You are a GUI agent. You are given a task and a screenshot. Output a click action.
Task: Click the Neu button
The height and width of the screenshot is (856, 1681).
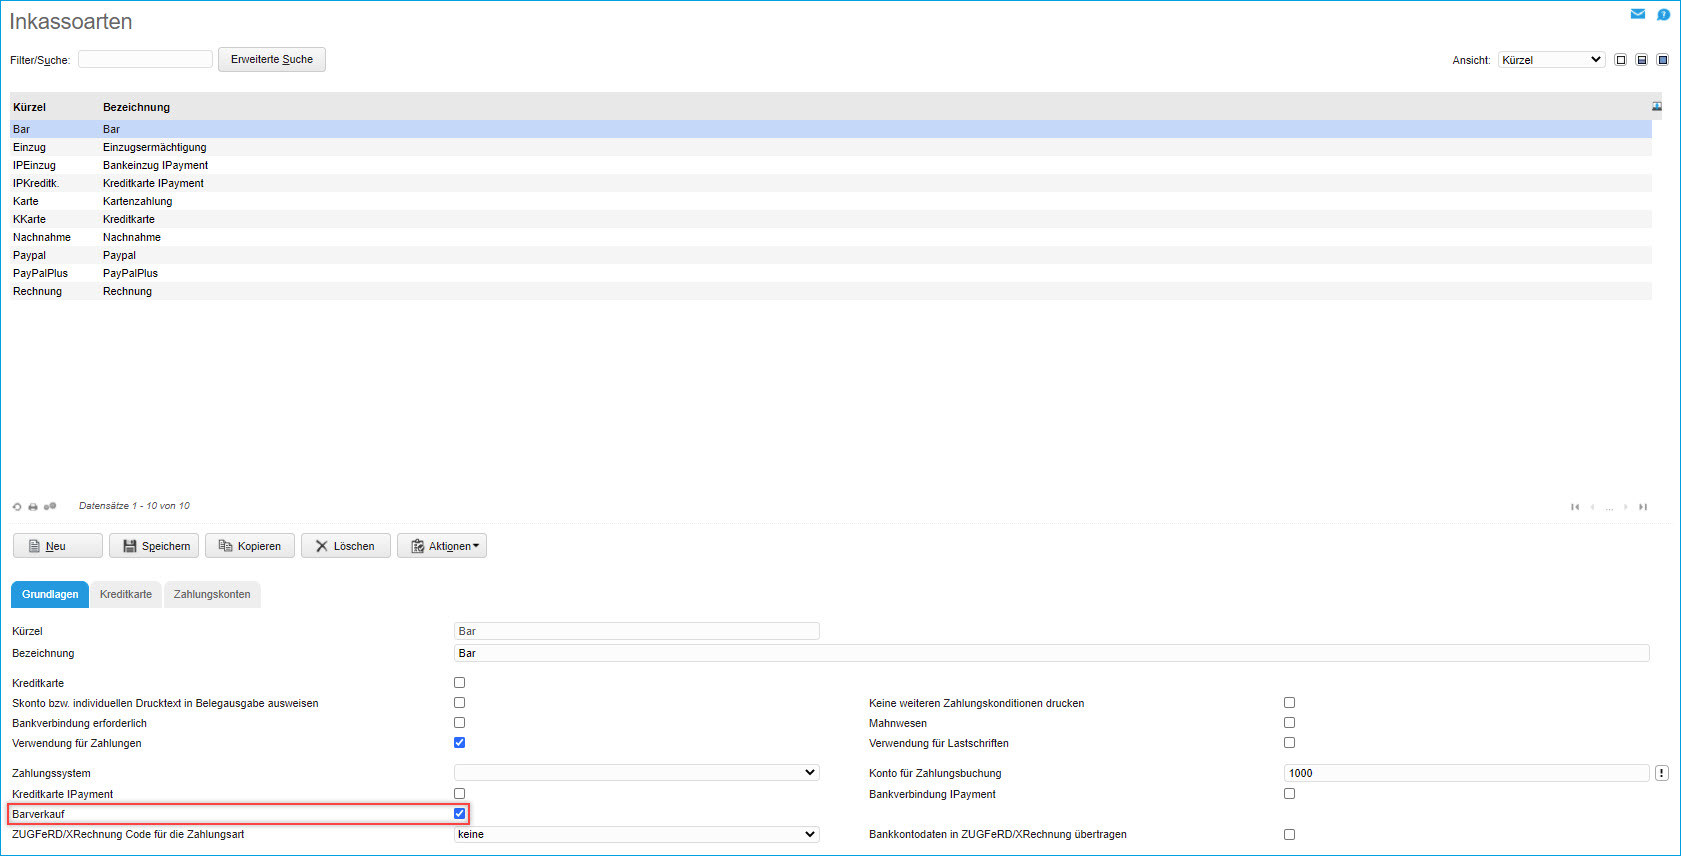click(58, 546)
